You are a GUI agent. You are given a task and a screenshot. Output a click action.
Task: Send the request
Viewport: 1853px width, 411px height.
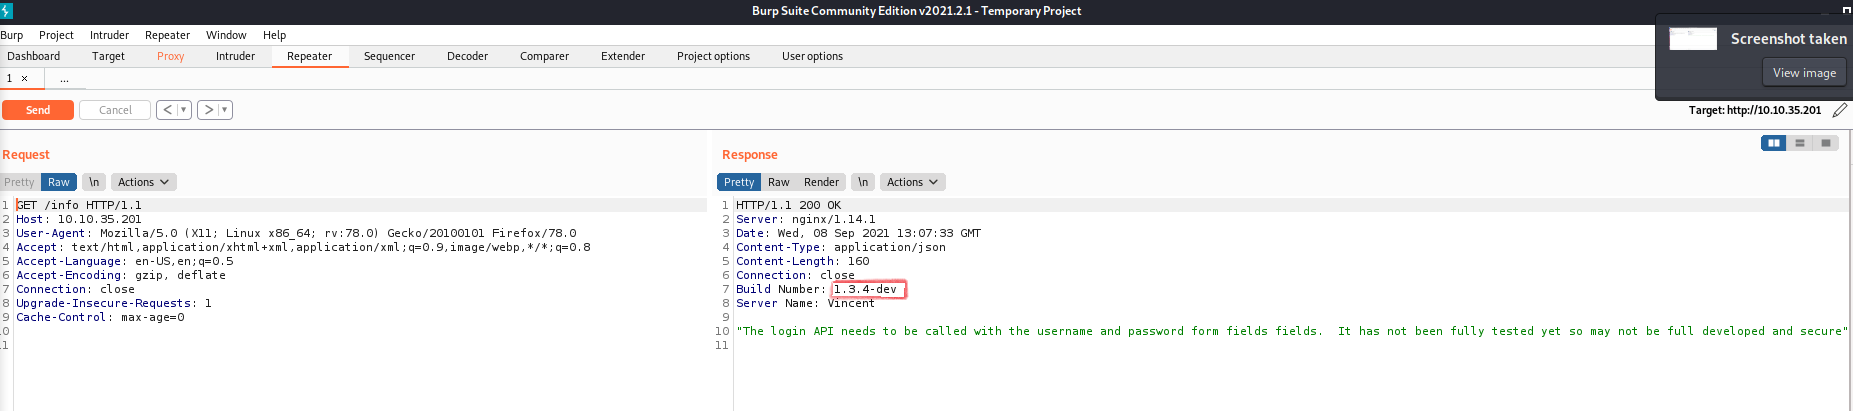pos(38,110)
